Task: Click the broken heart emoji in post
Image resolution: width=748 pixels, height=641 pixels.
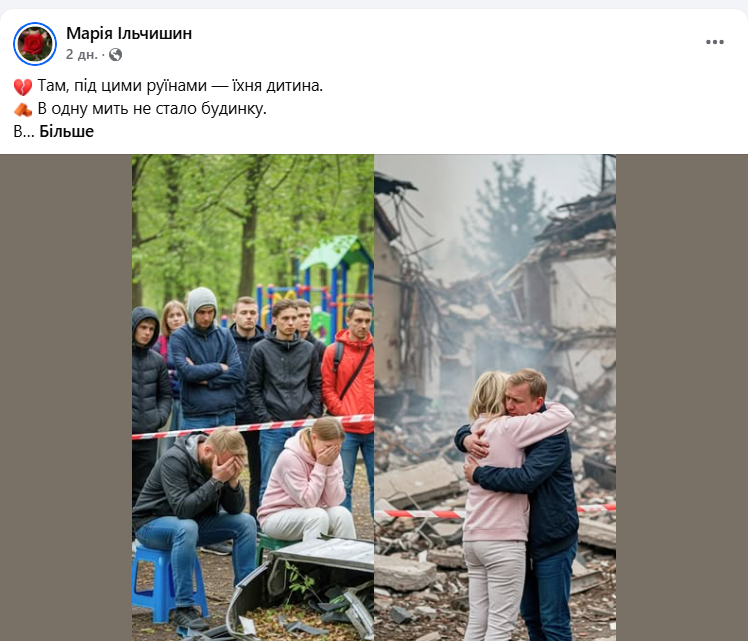Action: (x=23, y=86)
